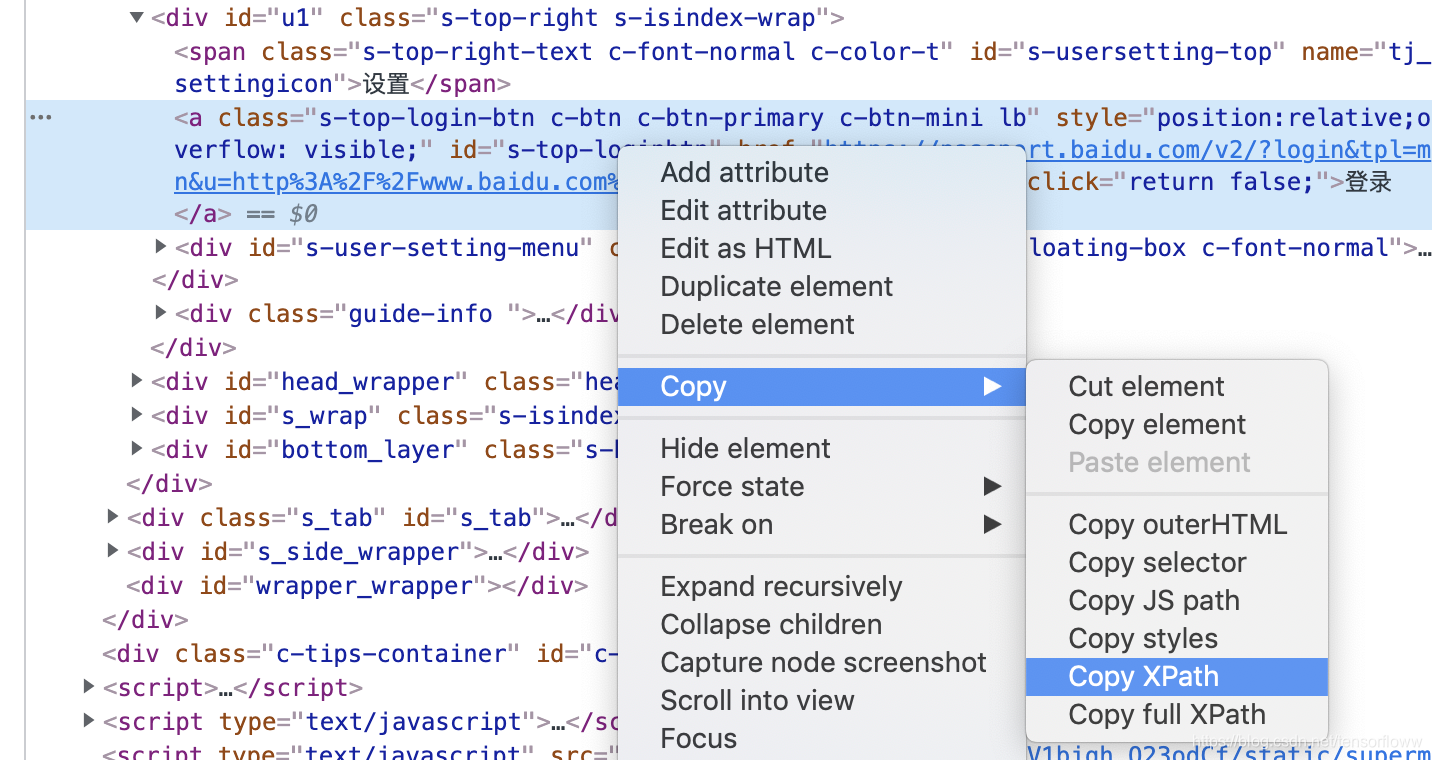Click the Break on submenu arrow
This screenshot has width=1432, height=760.
click(x=992, y=524)
